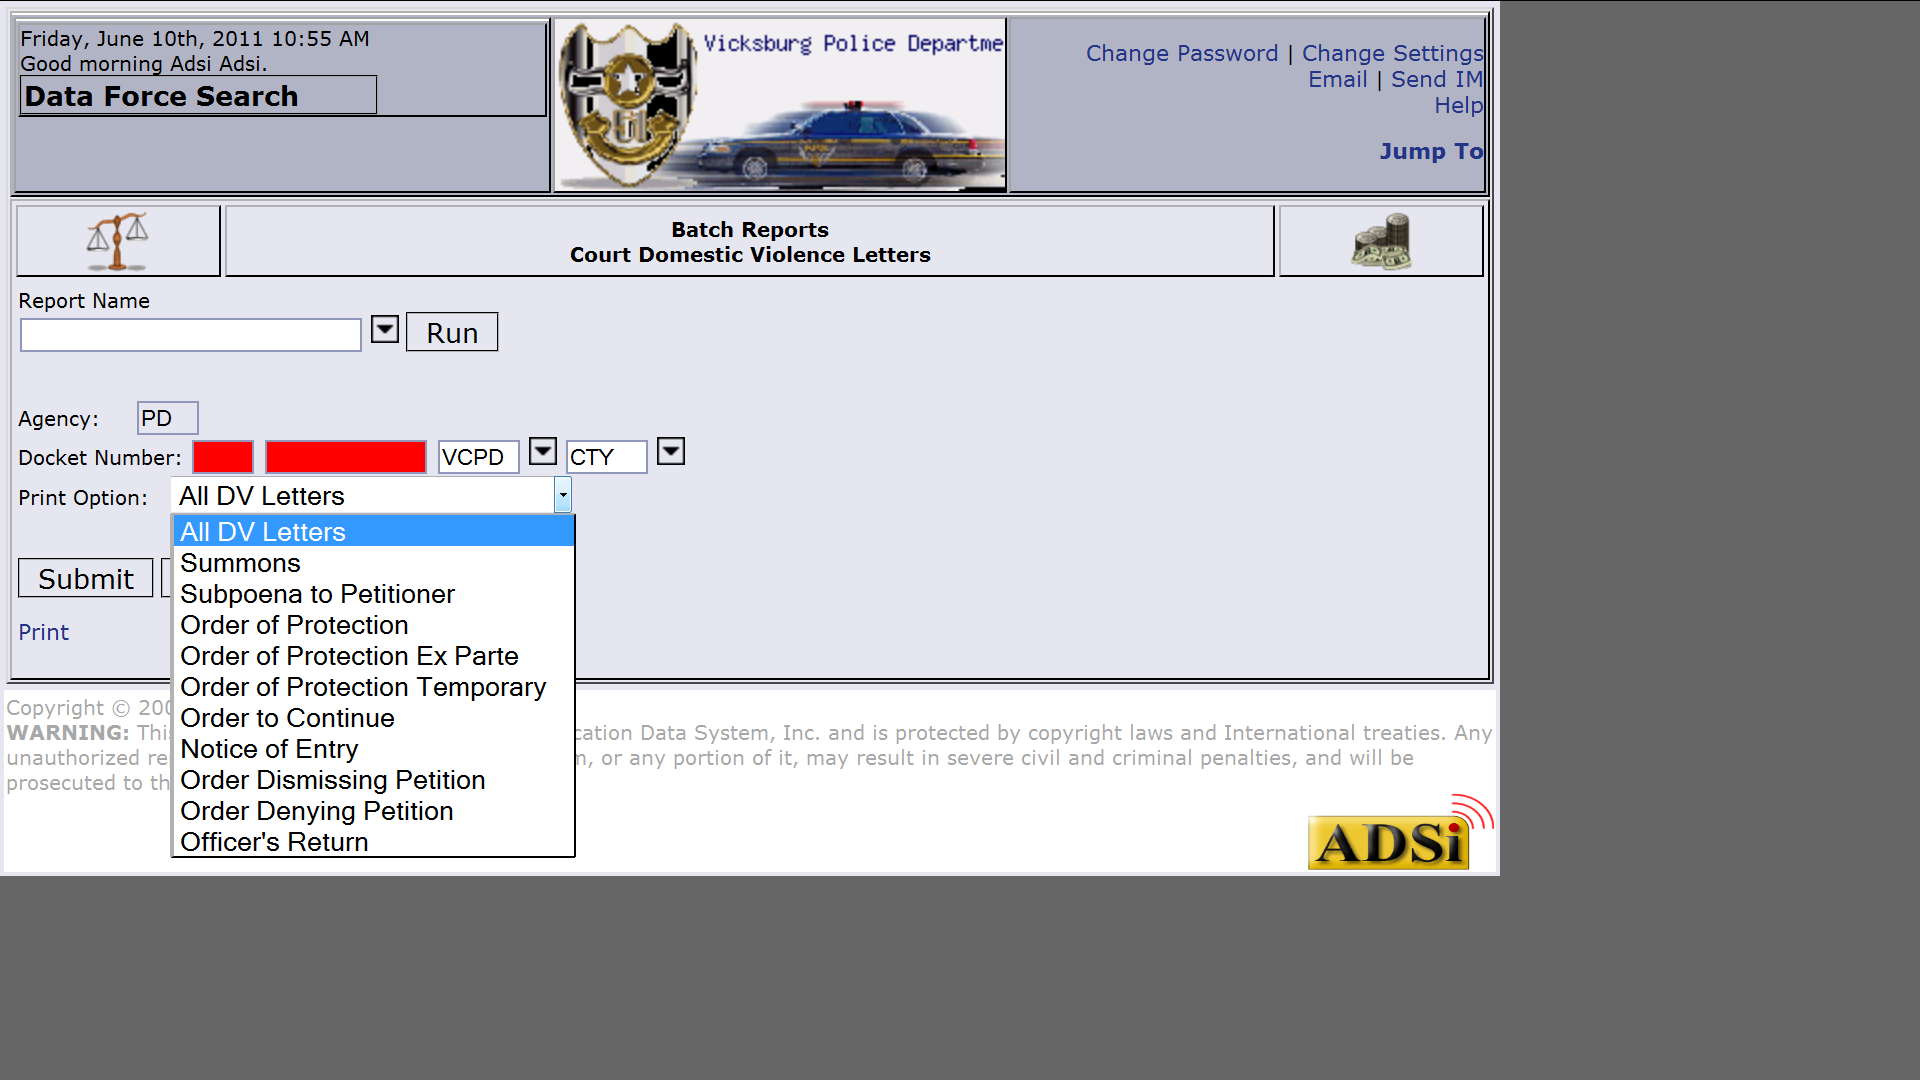Click the Vicksburg police badge image
The image size is (1920, 1080).
[627, 106]
